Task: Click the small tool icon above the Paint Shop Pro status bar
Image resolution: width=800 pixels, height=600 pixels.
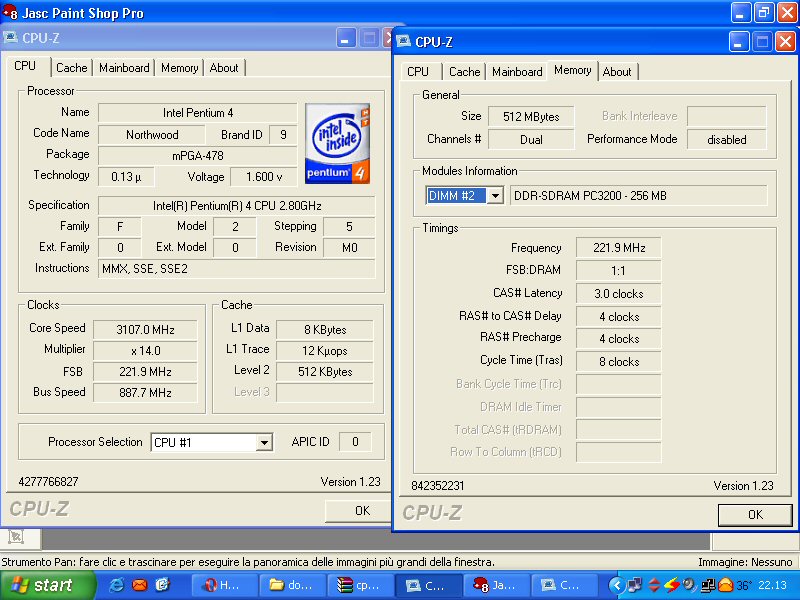Action: pyautogui.click(x=16, y=536)
